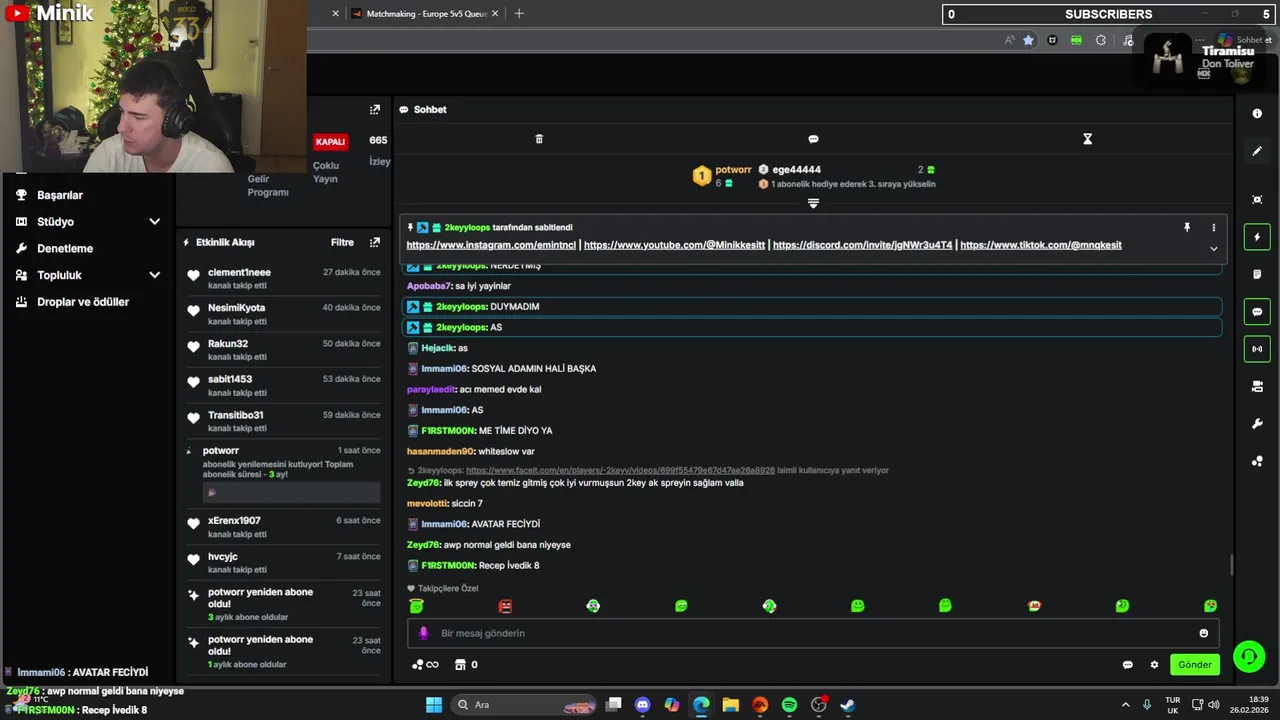The height and width of the screenshot is (720, 1280).
Task: Click the trash icon to clear chat
Action: (539, 139)
